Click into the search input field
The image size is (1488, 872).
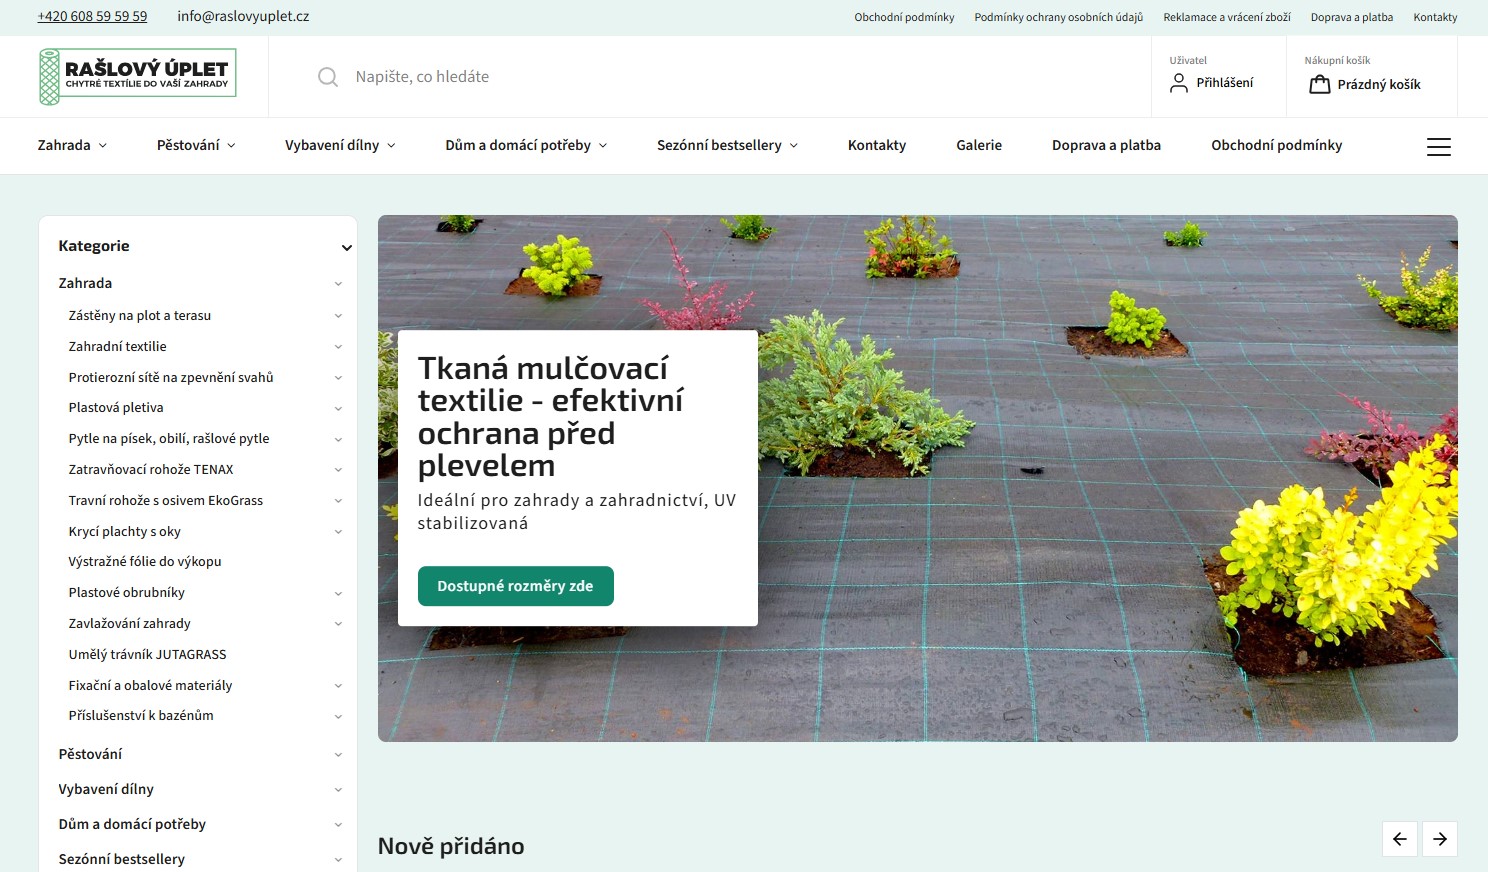click(700, 77)
